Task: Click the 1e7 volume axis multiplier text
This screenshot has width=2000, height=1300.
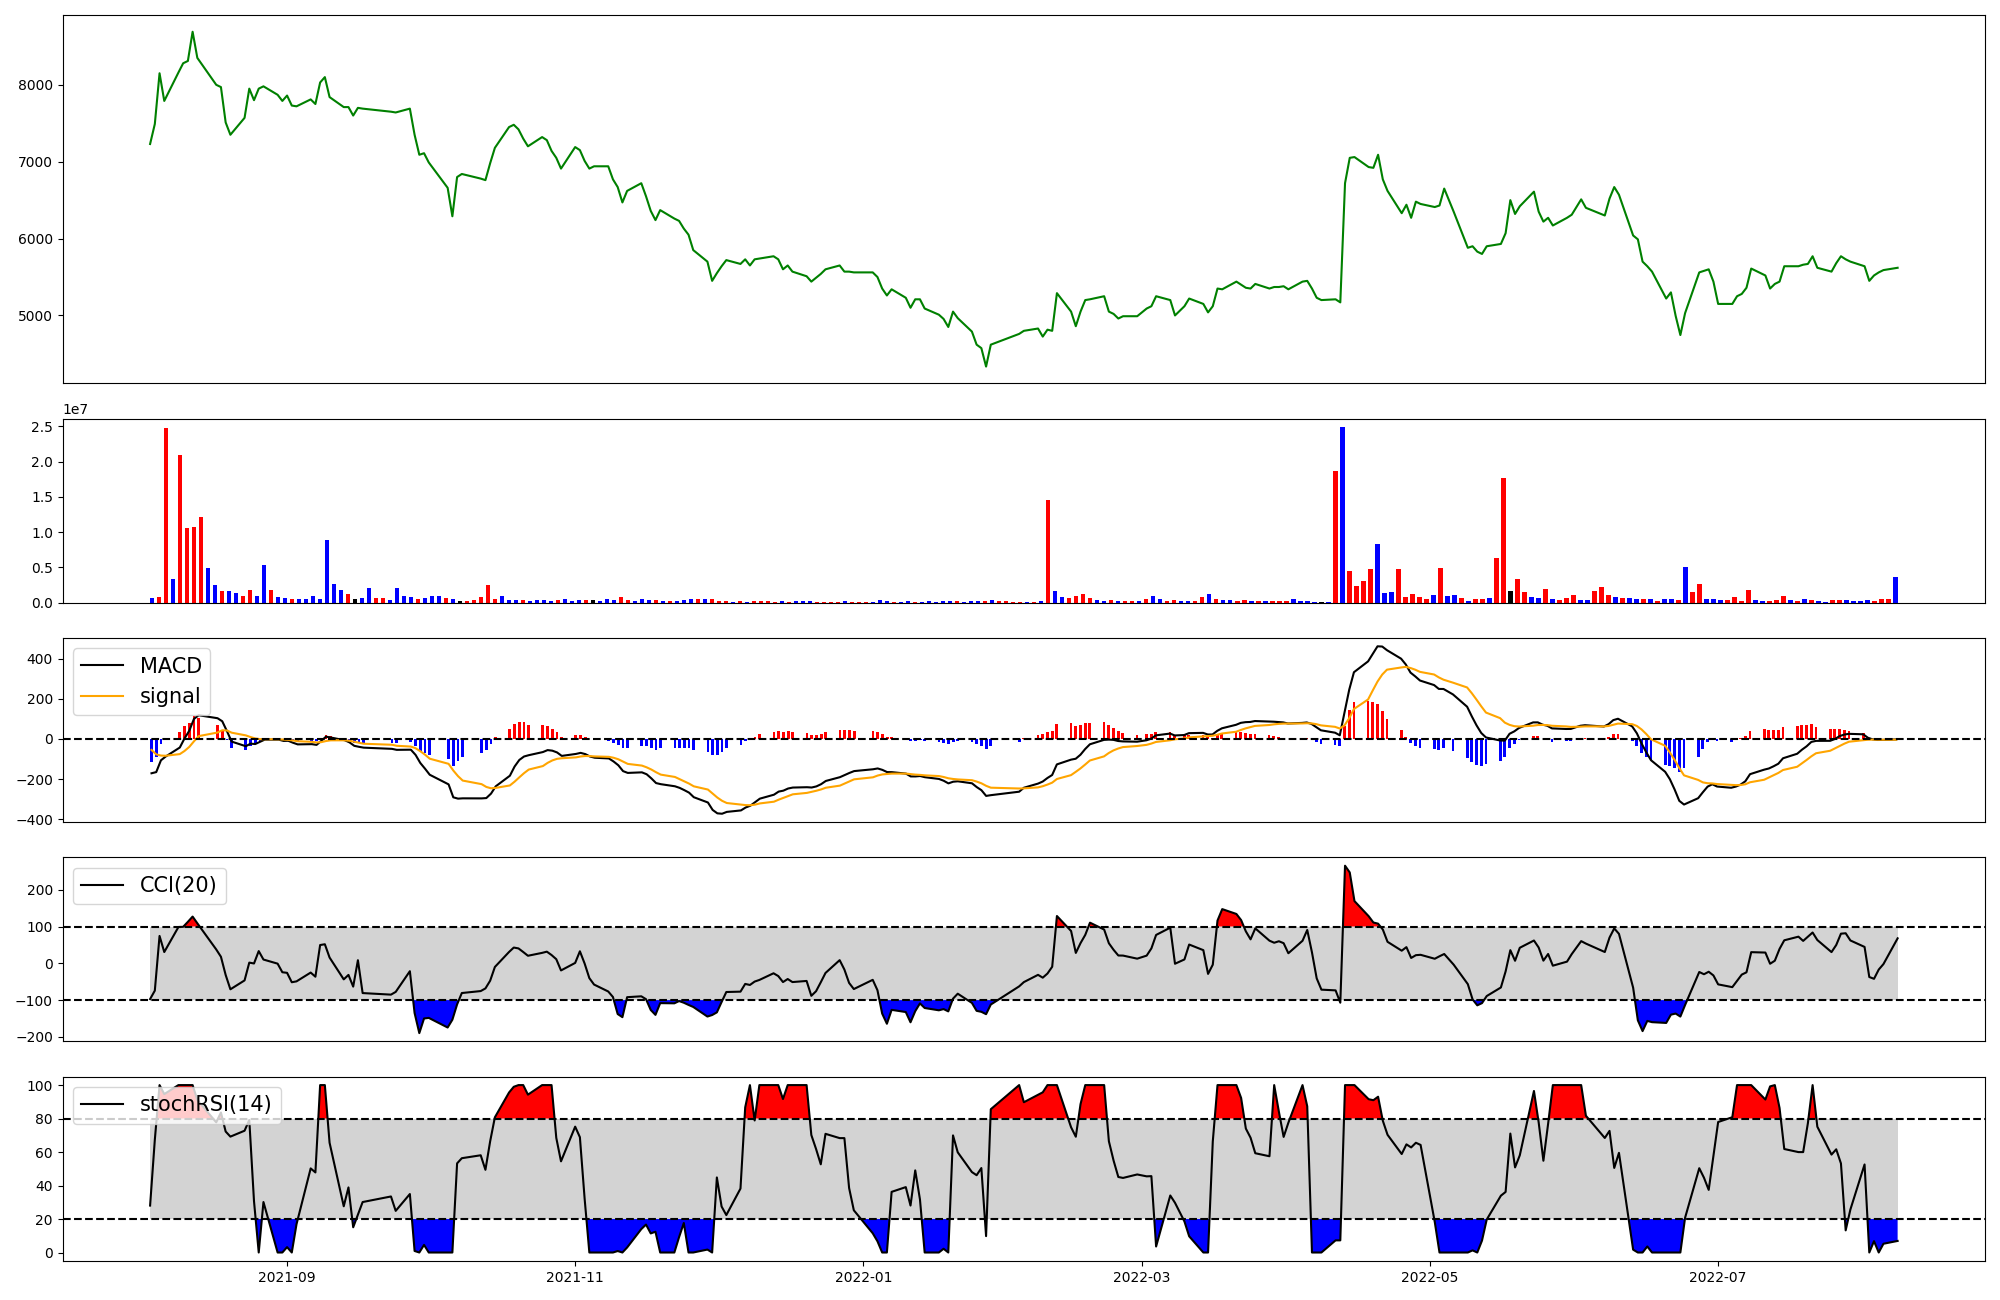Action: pos(76,409)
